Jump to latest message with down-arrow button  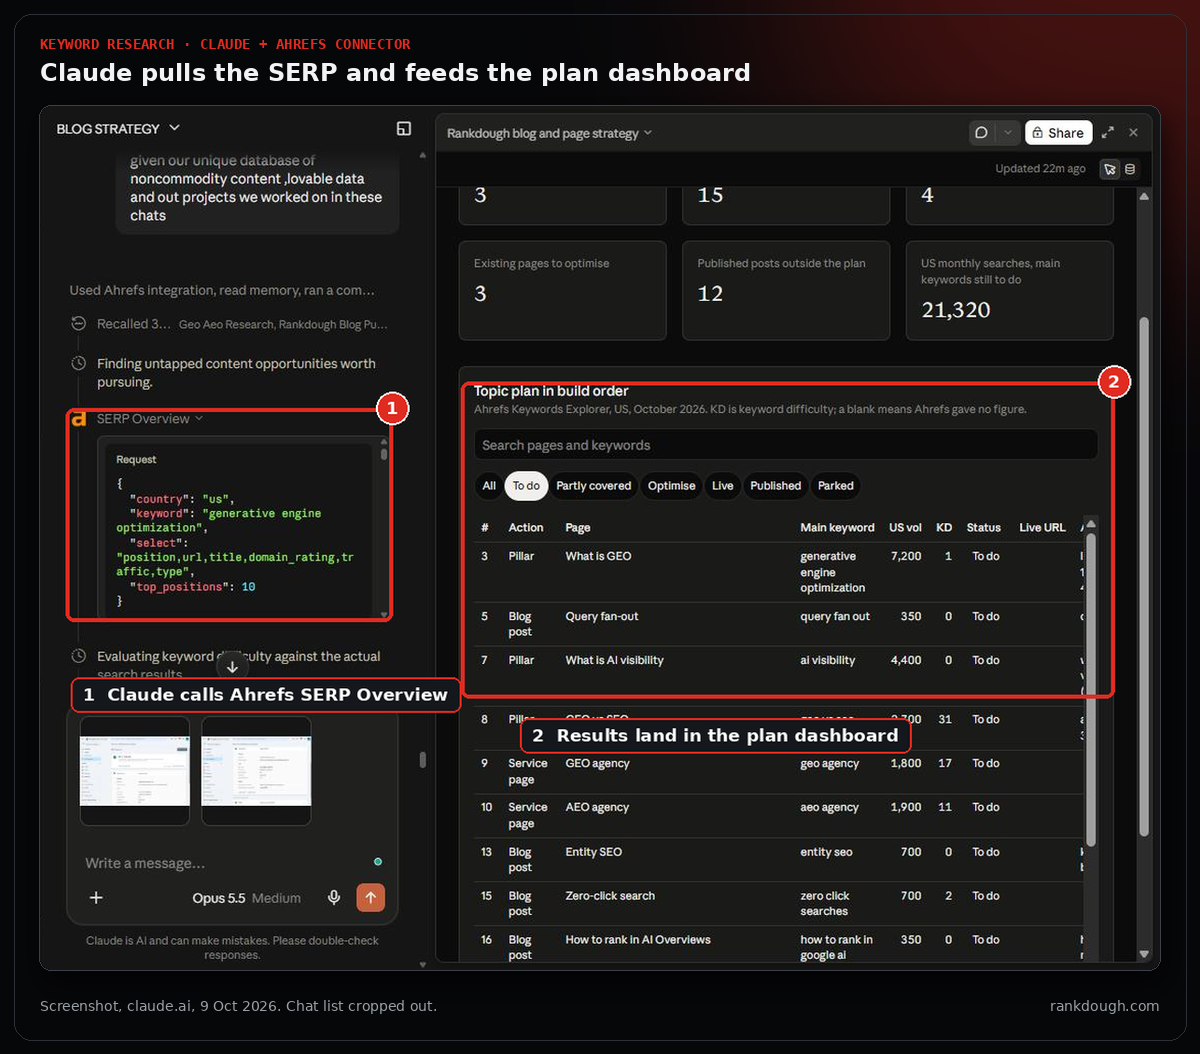pos(232,666)
